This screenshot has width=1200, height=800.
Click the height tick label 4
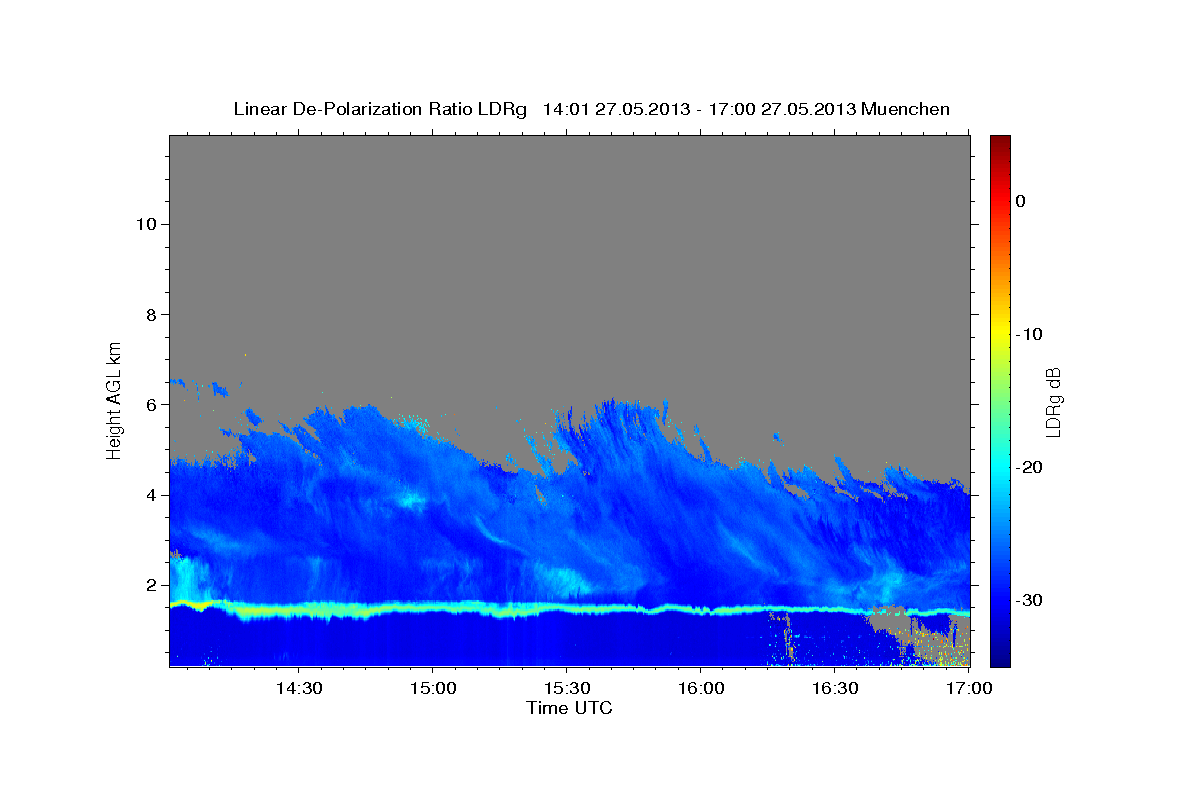tap(152, 494)
